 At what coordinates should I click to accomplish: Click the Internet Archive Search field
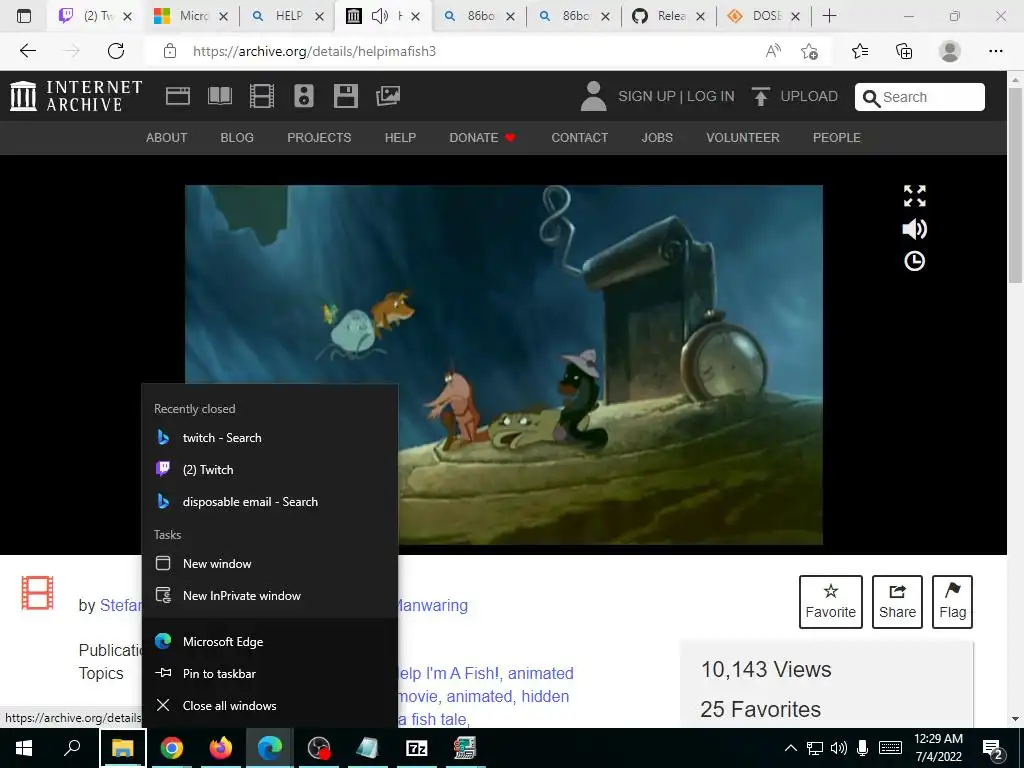[x=920, y=97]
